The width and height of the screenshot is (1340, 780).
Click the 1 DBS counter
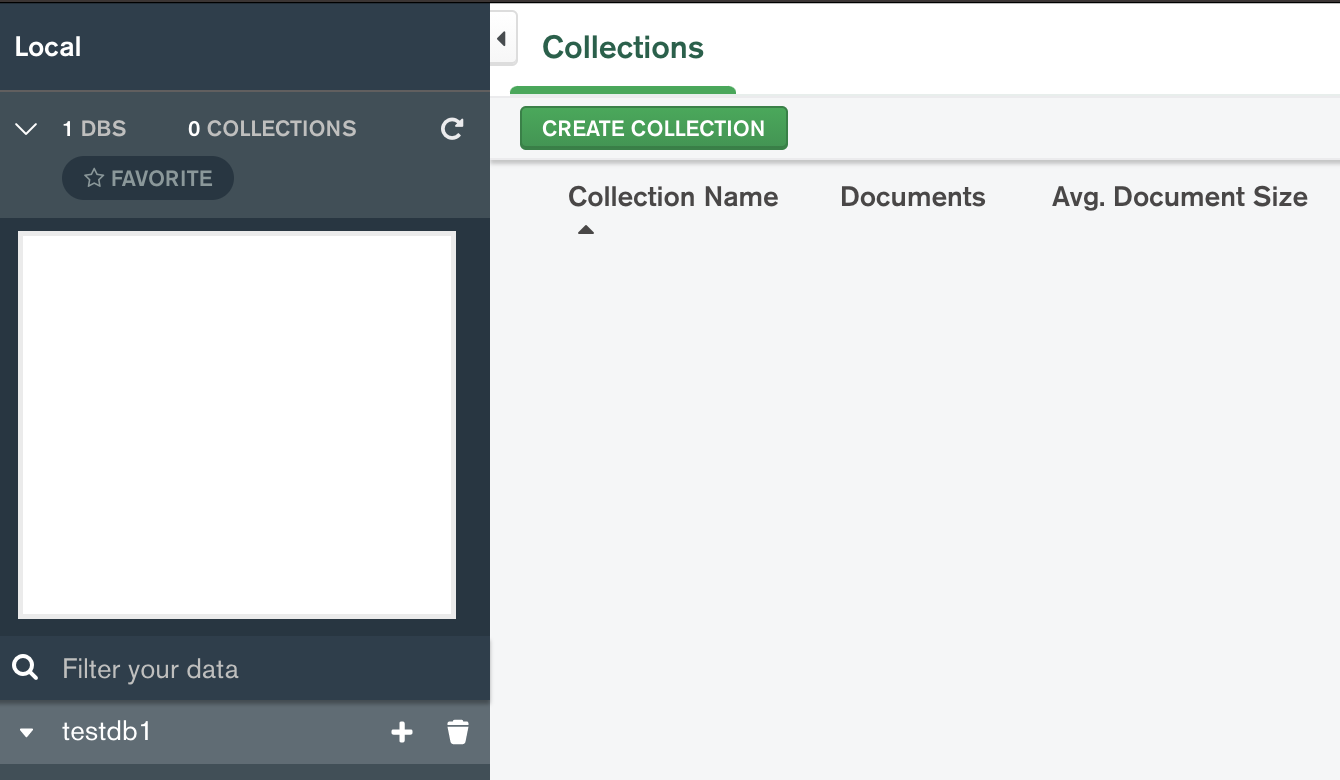[x=94, y=129]
